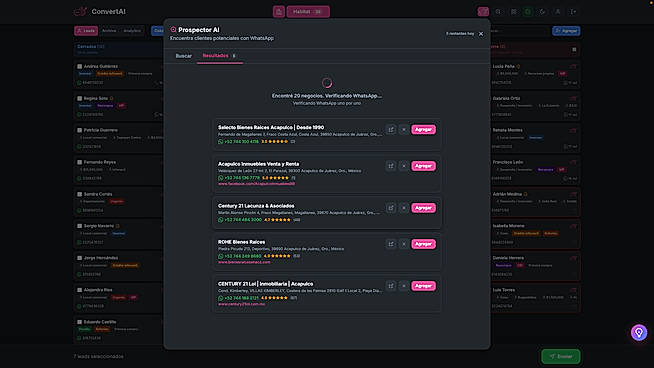Image resolution: width=654 pixels, height=368 pixels.
Task: Select Eduardo Castillo lead checkbox
Action: click(x=79, y=322)
